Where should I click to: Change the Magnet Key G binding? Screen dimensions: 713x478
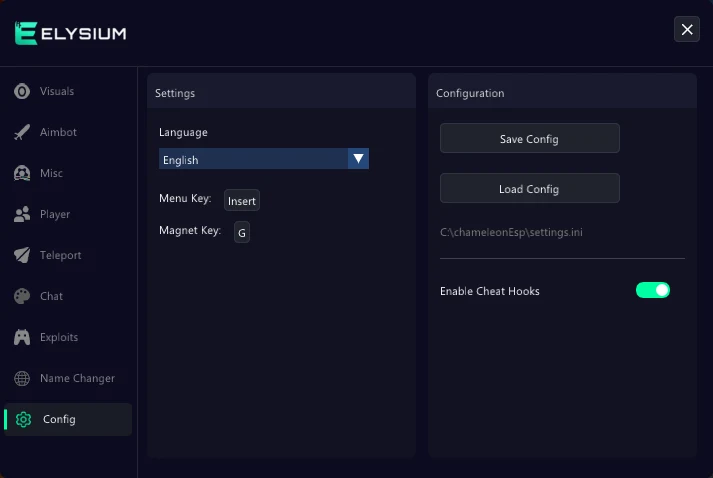pos(242,232)
